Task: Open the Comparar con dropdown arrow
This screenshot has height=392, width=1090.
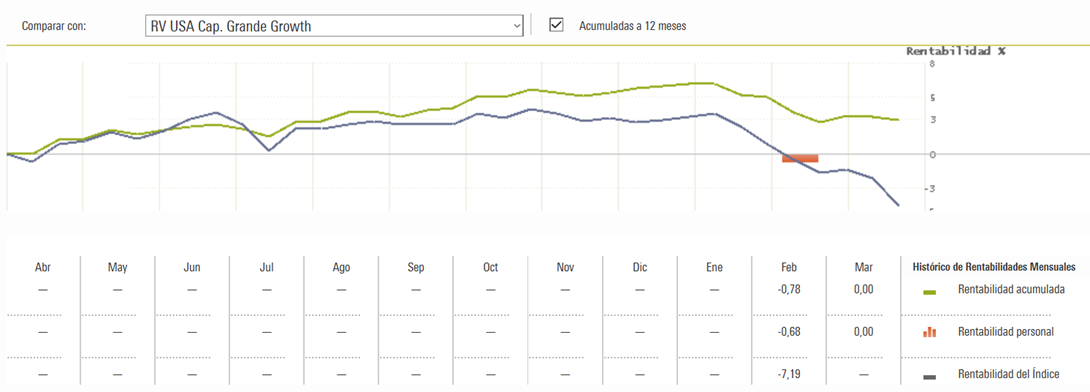Action: point(516,26)
